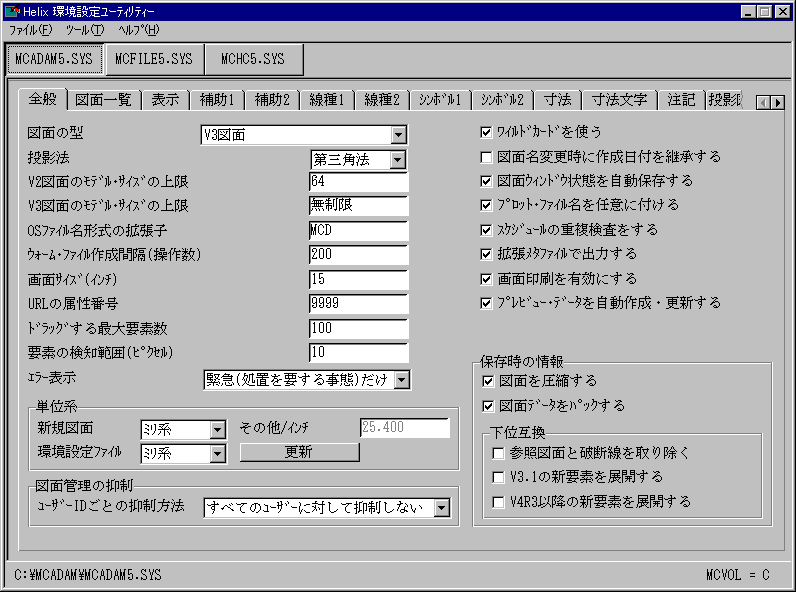Select the MCADAM5.SYS file button
Viewport: 796px width, 592px height.
pos(54,59)
